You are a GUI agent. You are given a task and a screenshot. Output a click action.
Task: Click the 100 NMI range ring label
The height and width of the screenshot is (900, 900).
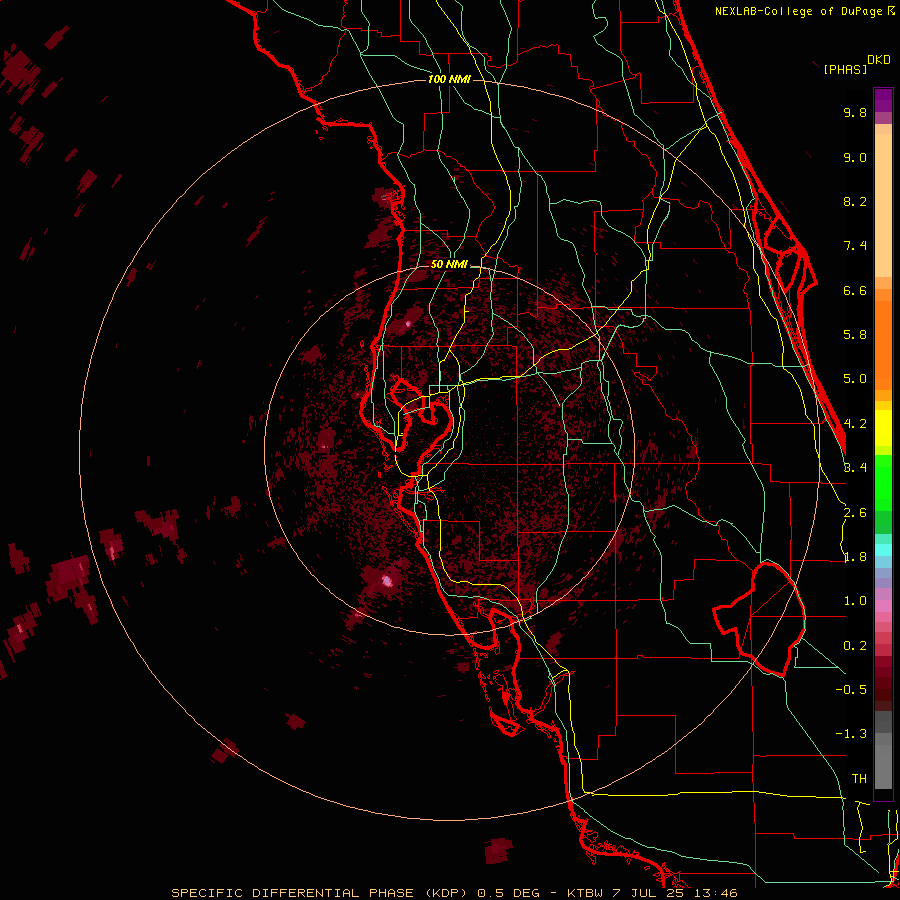[449, 79]
